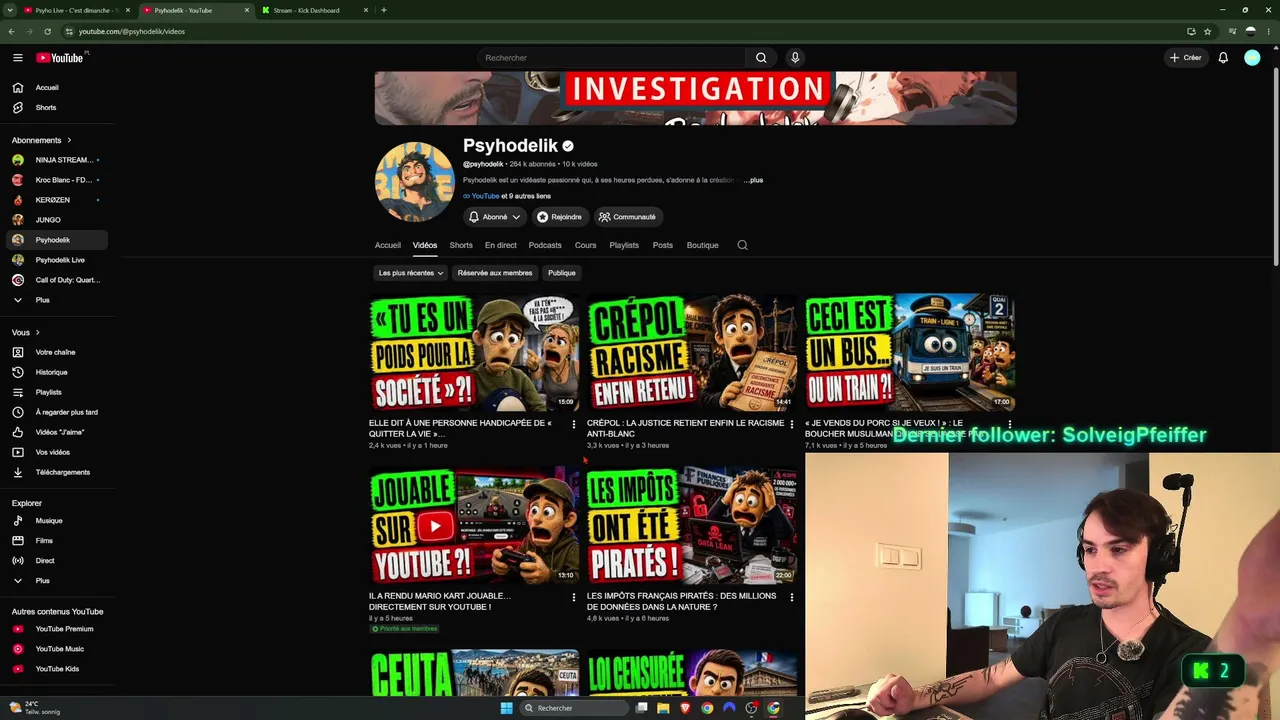Viewport: 1280px width, 720px height.
Task: Play the Jouable sur YouTube thumbnail
Action: 474,524
